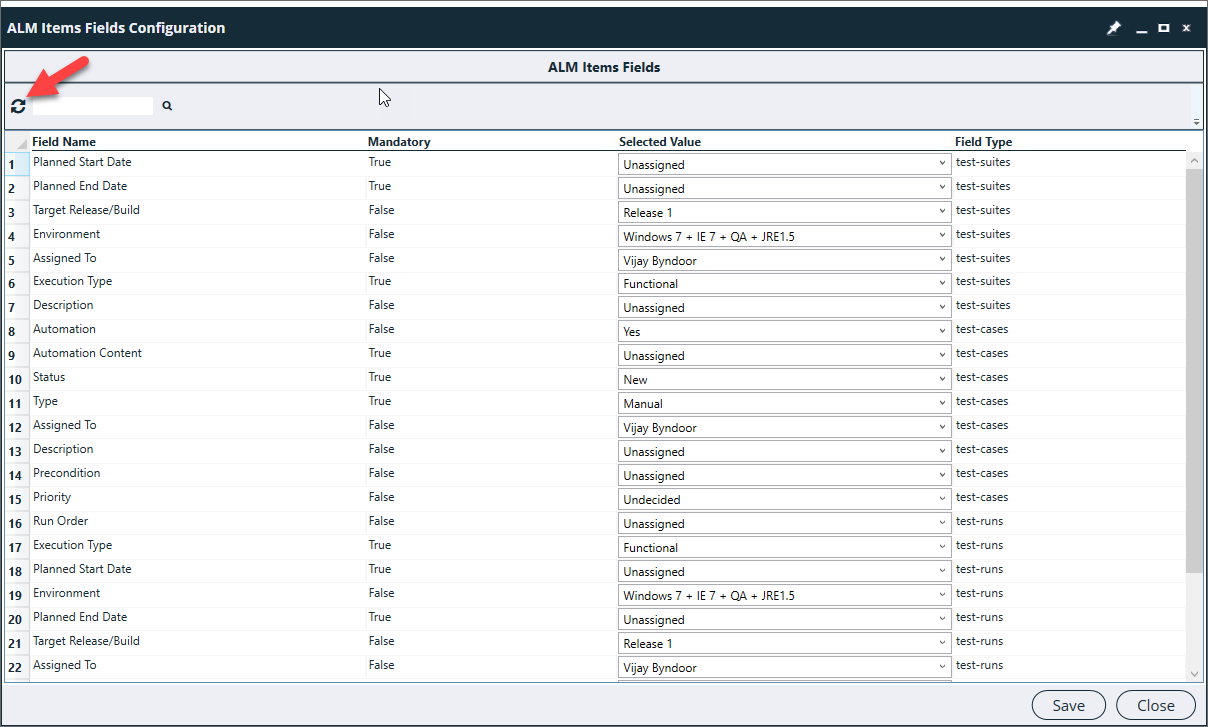The height and width of the screenshot is (727, 1208).
Task: Select row 8 header for Automation
Action: [x=13, y=332]
